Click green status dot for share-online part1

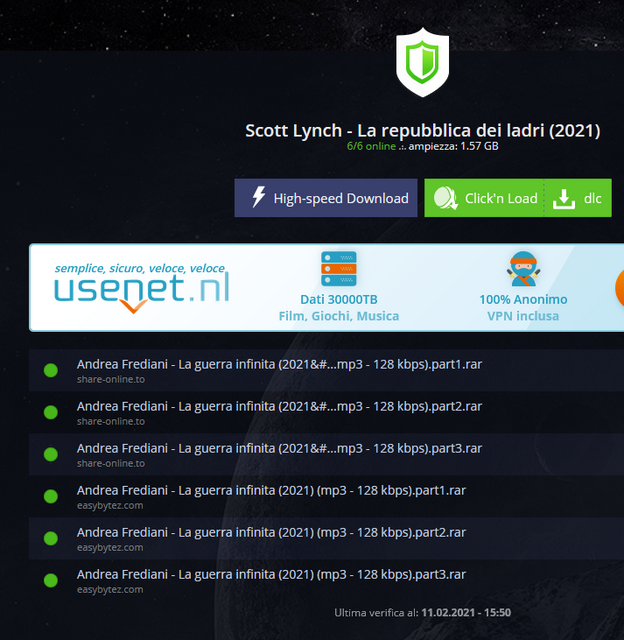[51, 370]
